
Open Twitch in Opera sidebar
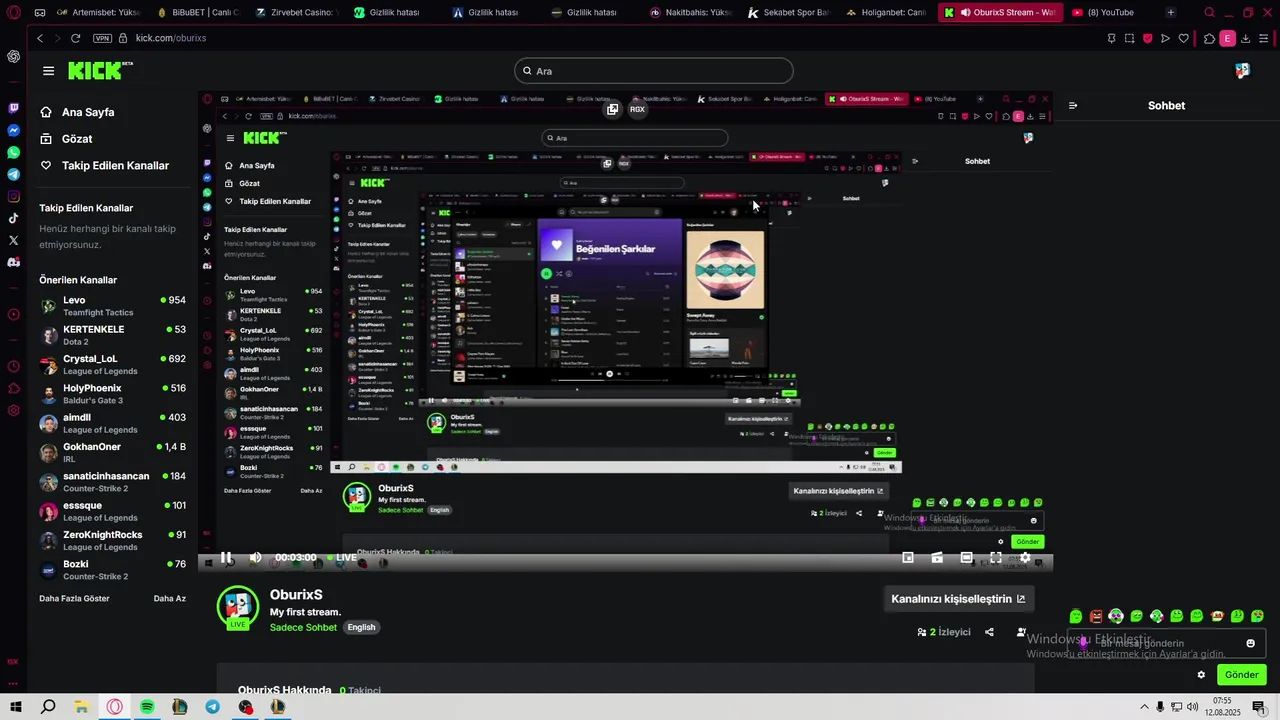coord(13,108)
